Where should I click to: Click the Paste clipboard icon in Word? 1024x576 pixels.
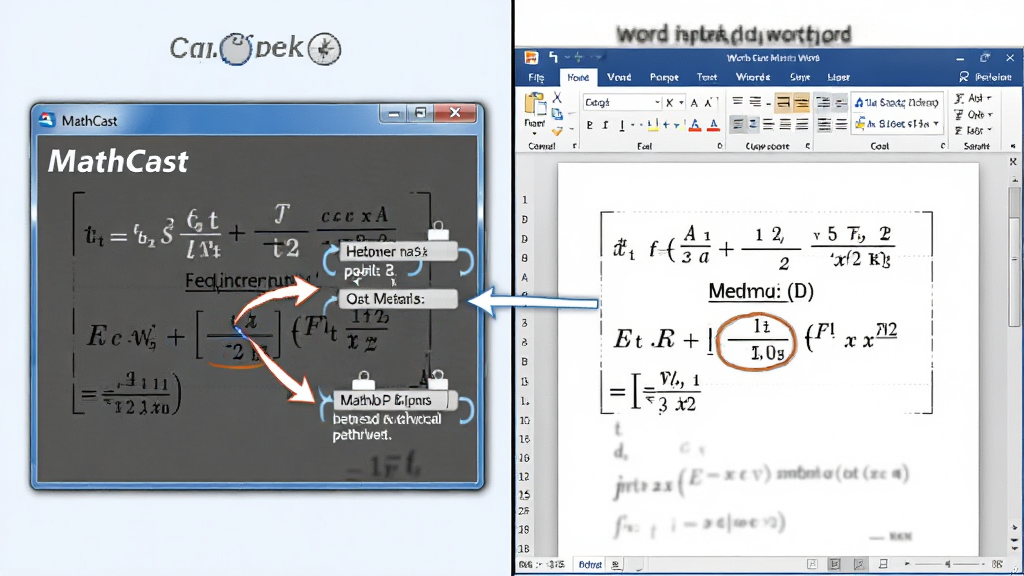tap(536, 103)
